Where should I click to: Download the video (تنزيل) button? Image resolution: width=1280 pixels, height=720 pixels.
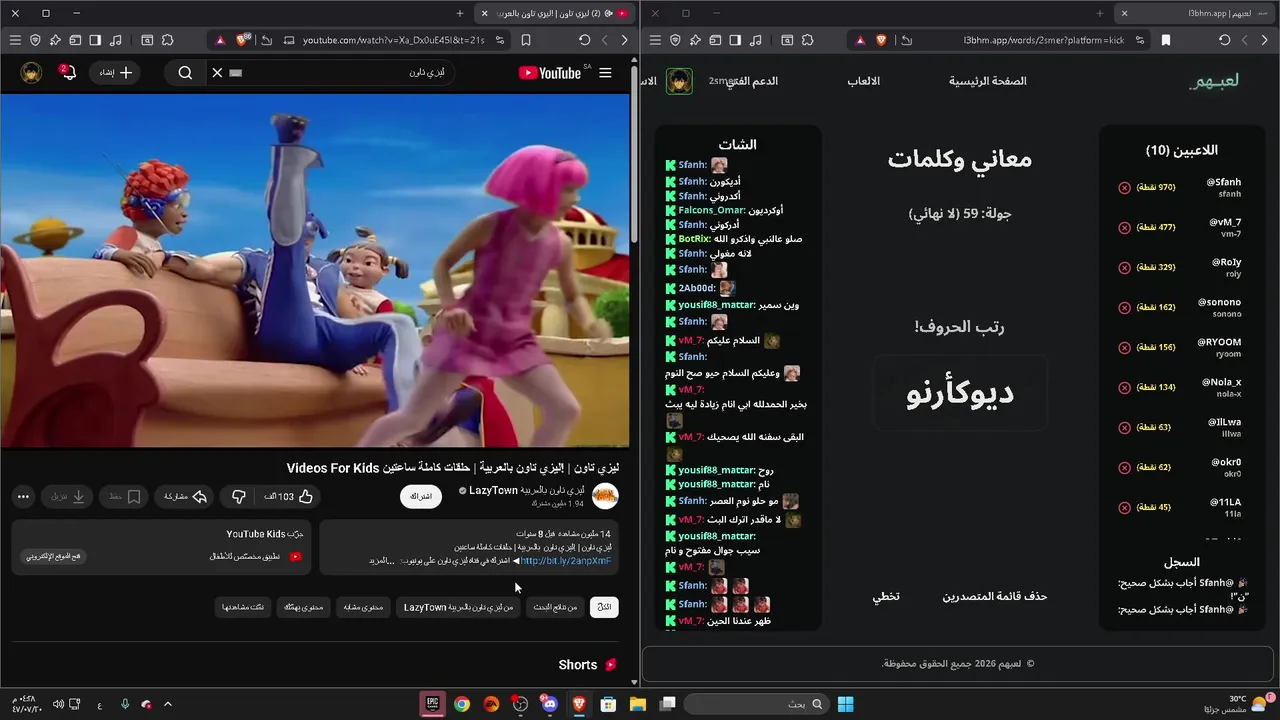pos(68,496)
